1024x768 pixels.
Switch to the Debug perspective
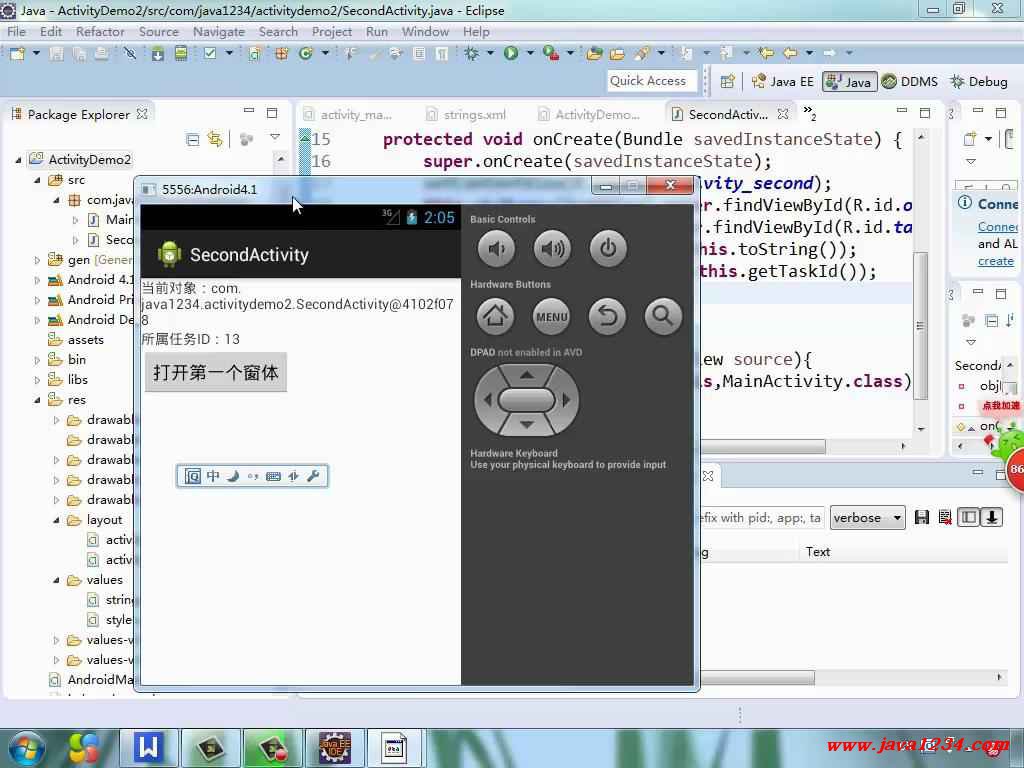979,82
